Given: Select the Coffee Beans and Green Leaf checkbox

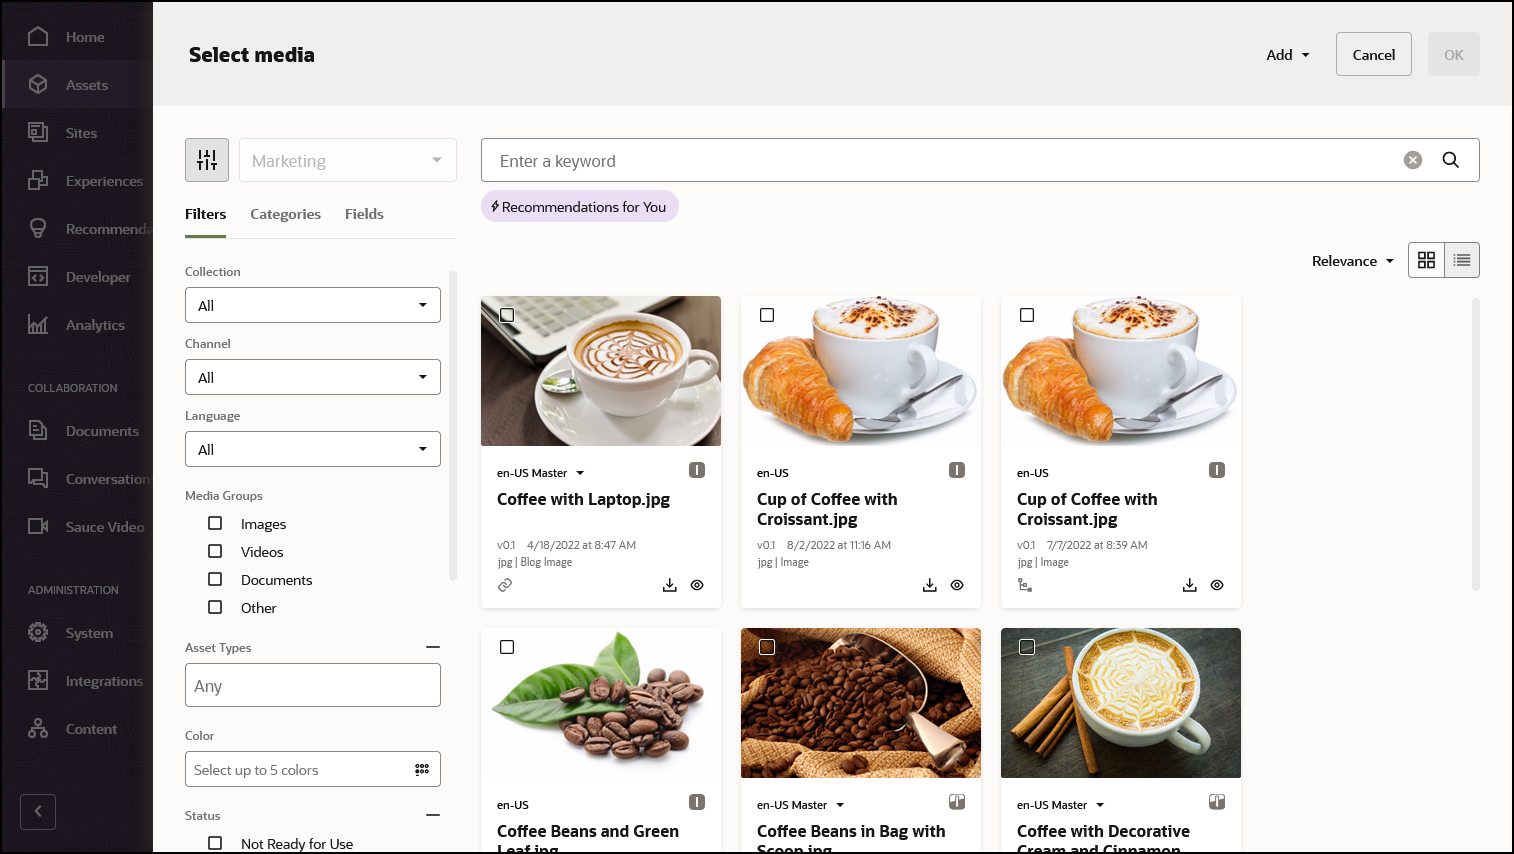Looking at the screenshot, I should click(507, 647).
